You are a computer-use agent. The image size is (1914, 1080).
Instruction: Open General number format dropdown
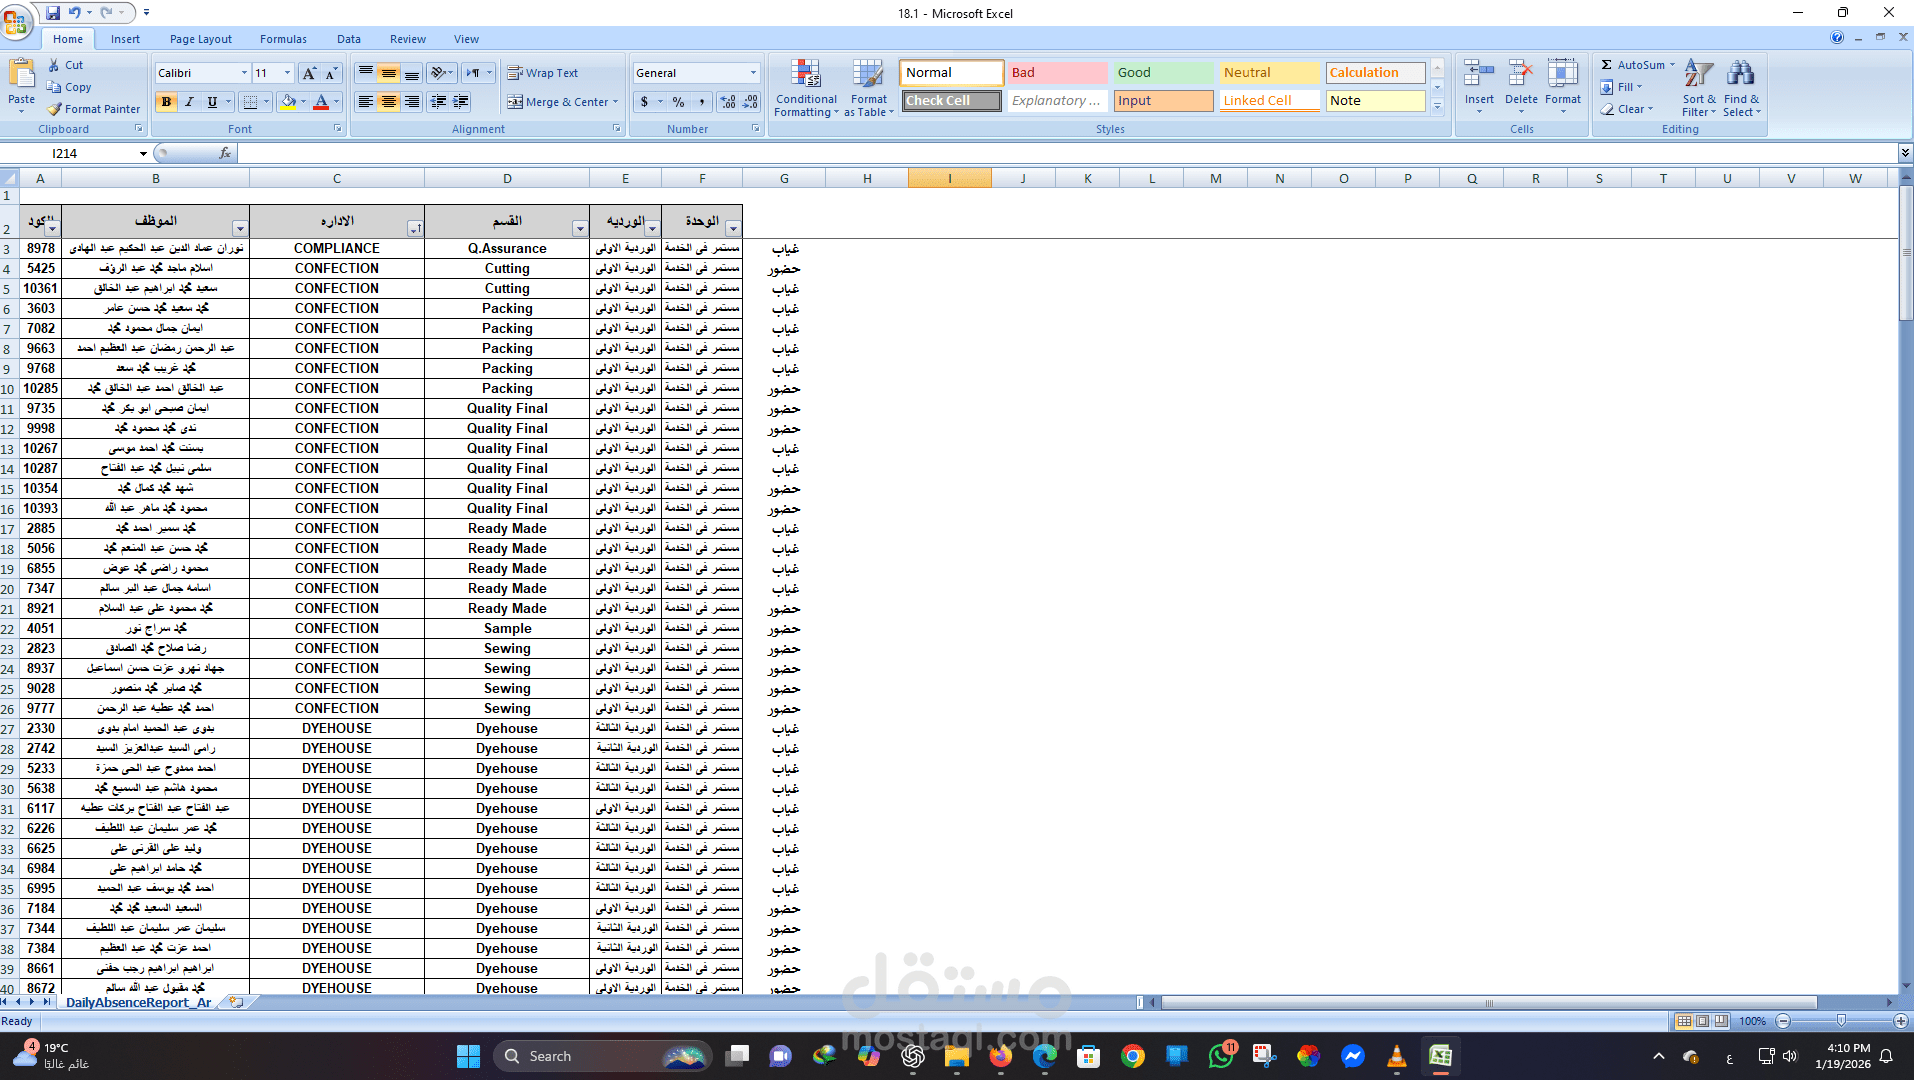[753, 73]
